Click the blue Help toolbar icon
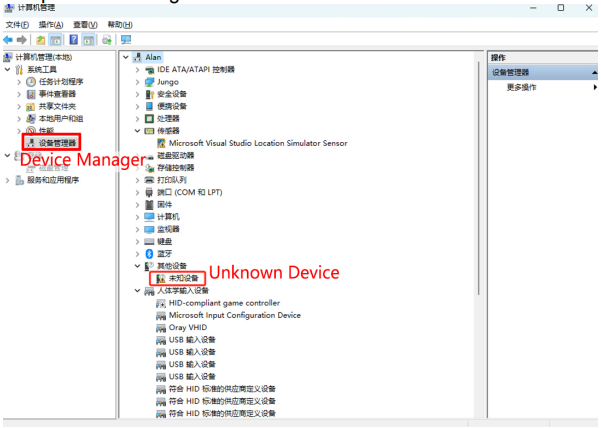 coord(73,39)
